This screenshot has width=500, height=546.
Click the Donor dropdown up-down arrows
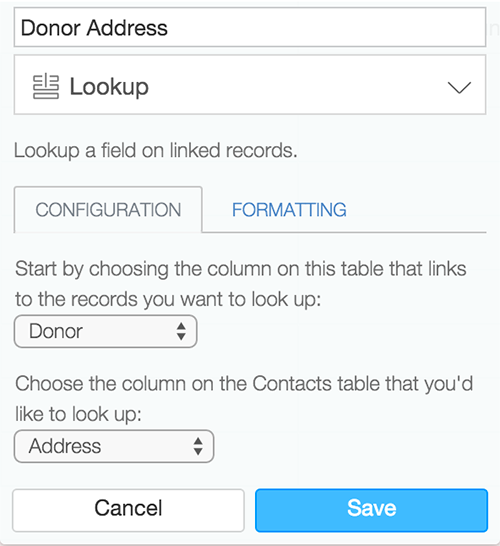(181, 331)
